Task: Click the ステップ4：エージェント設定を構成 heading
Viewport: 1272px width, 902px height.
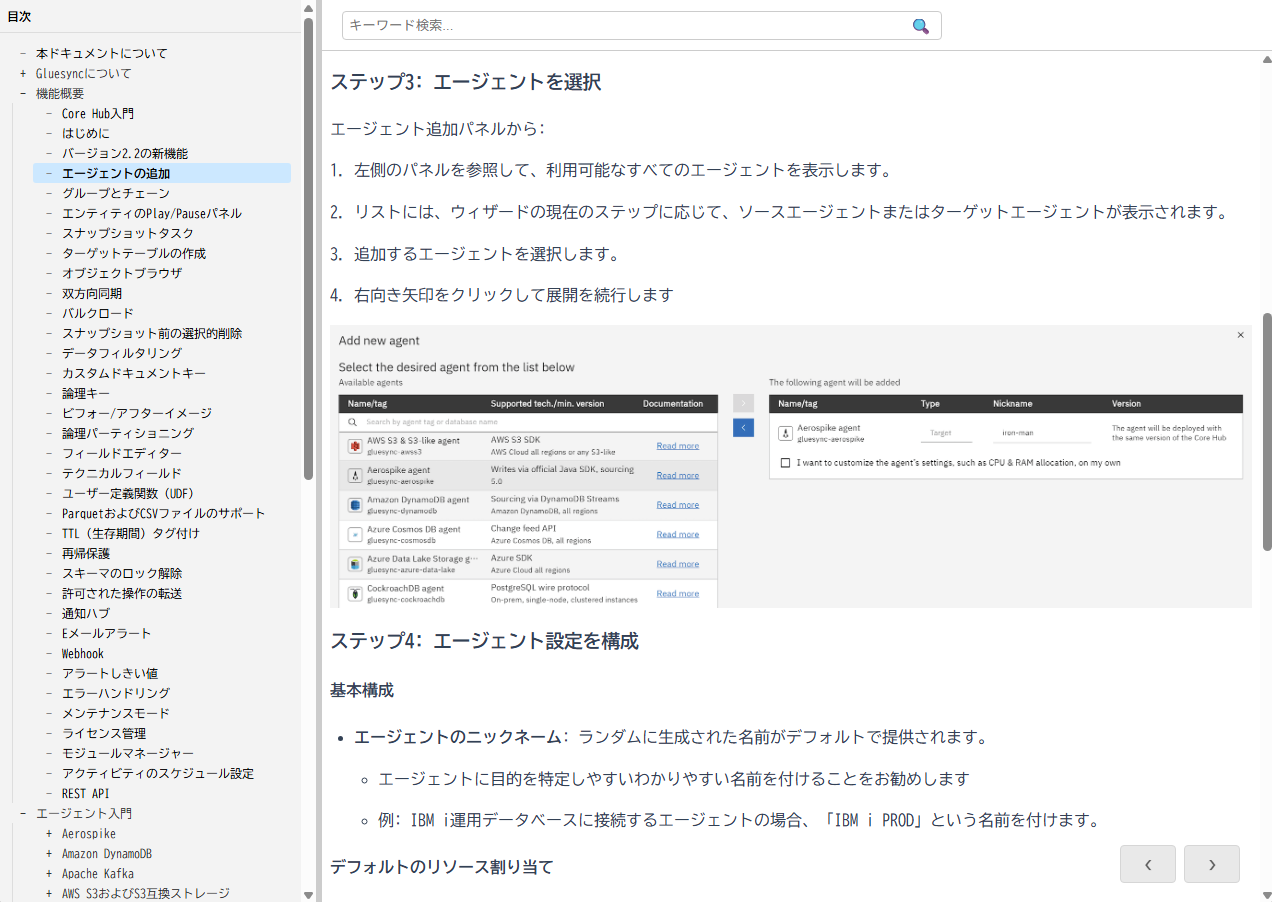Action: 484,641
